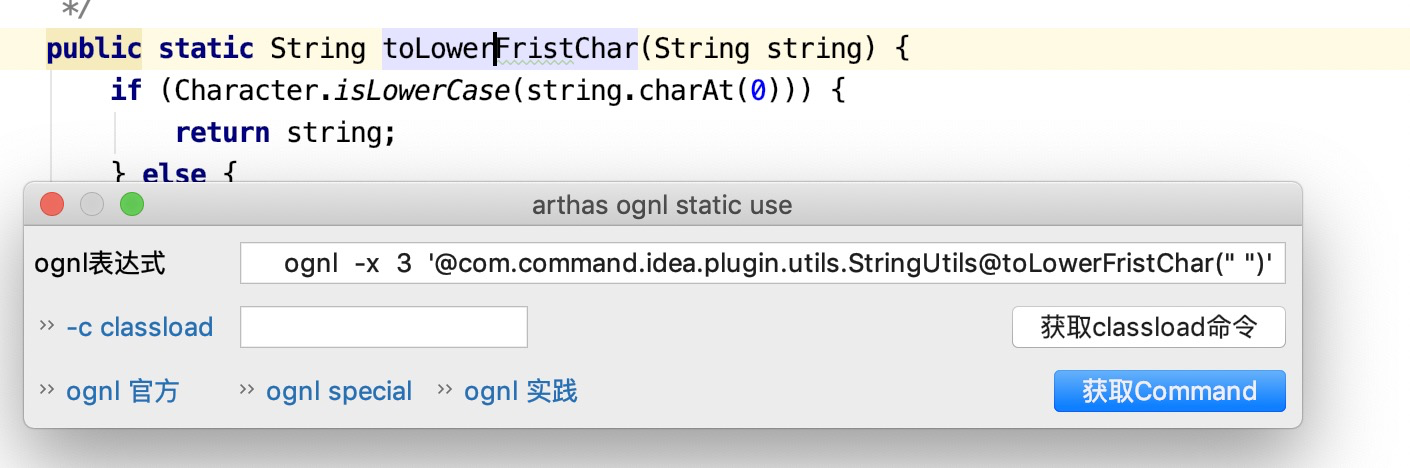Open the ognl 实践 link
1410x468 pixels.
[x=520, y=391]
